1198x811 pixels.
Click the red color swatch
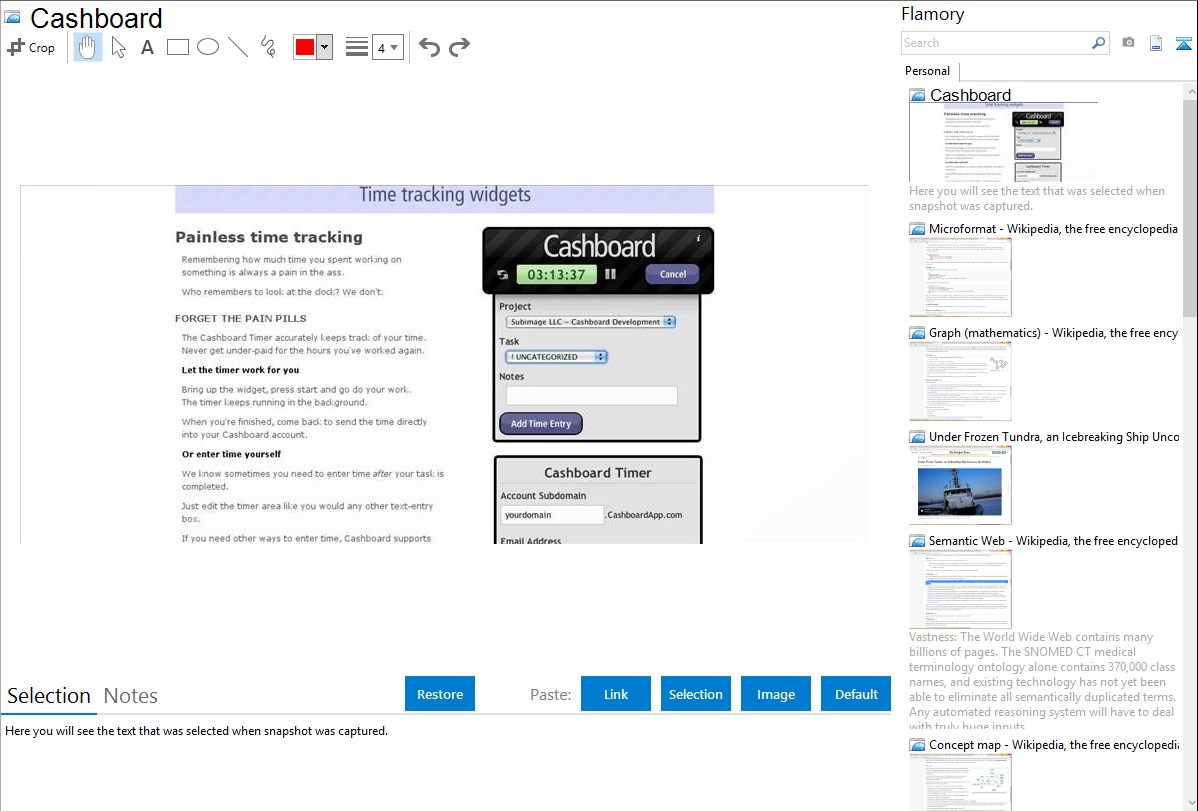[x=305, y=47]
